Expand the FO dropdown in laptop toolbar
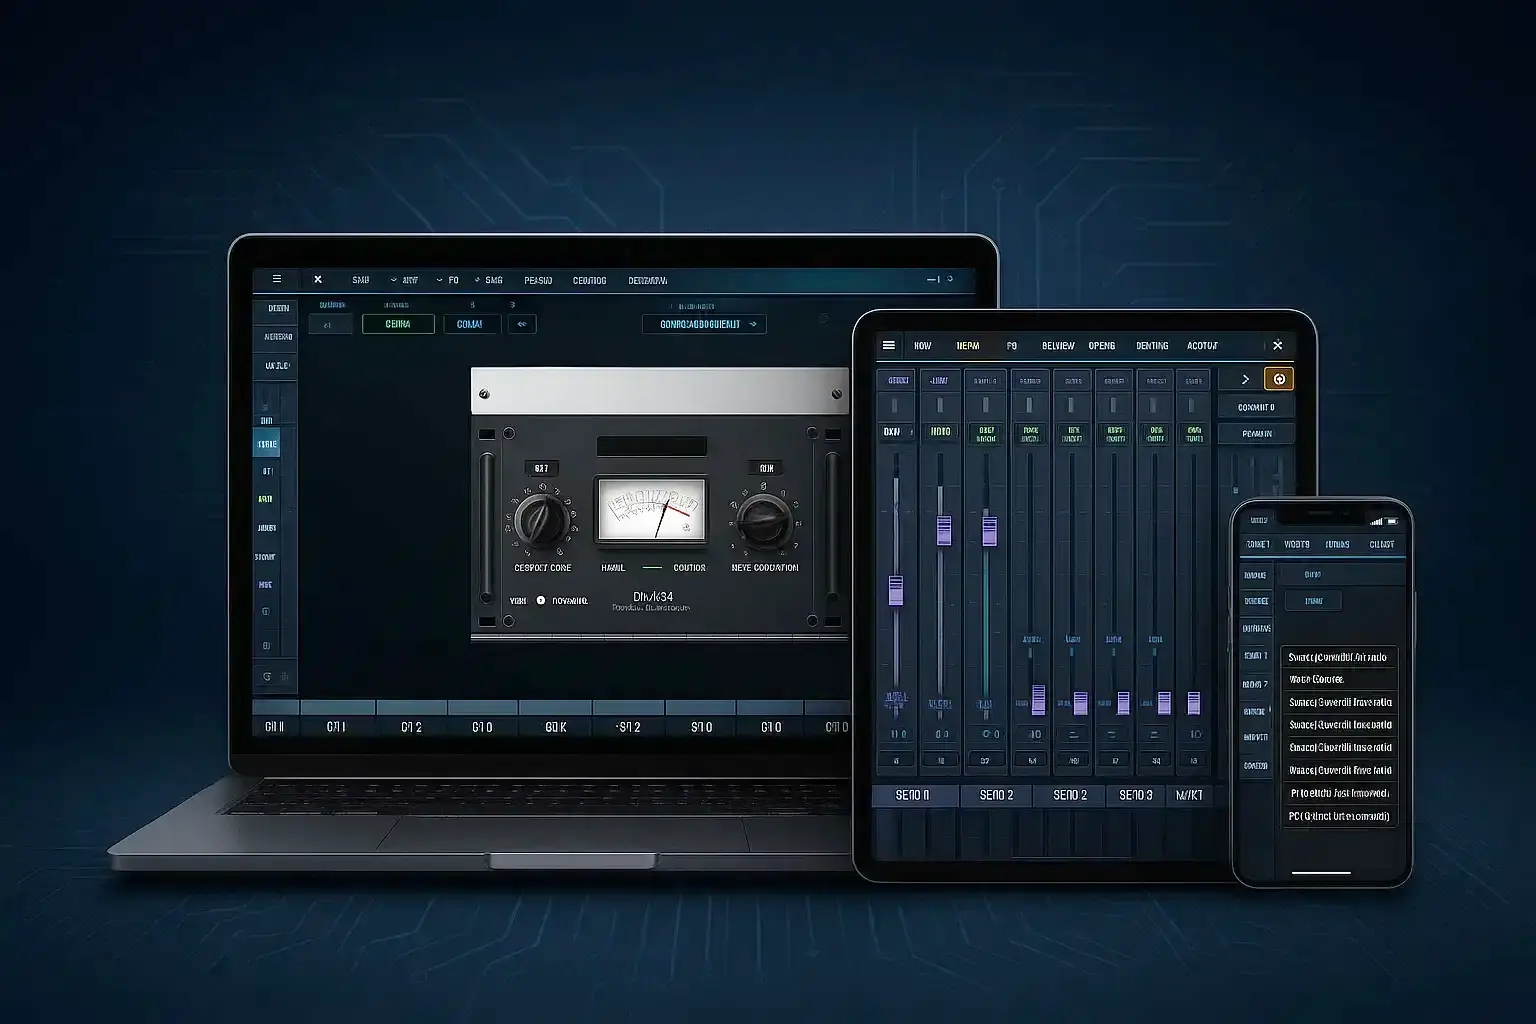1536x1024 pixels. coord(449,280)
